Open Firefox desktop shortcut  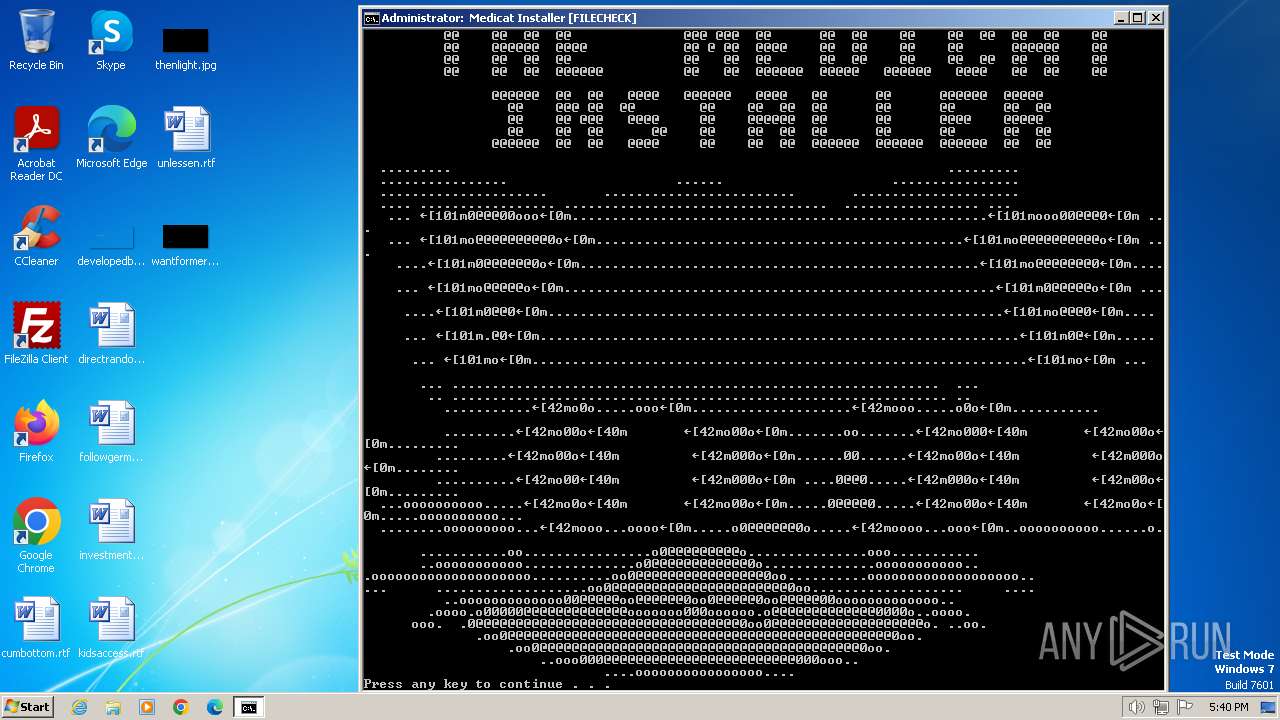coord(36,432)
